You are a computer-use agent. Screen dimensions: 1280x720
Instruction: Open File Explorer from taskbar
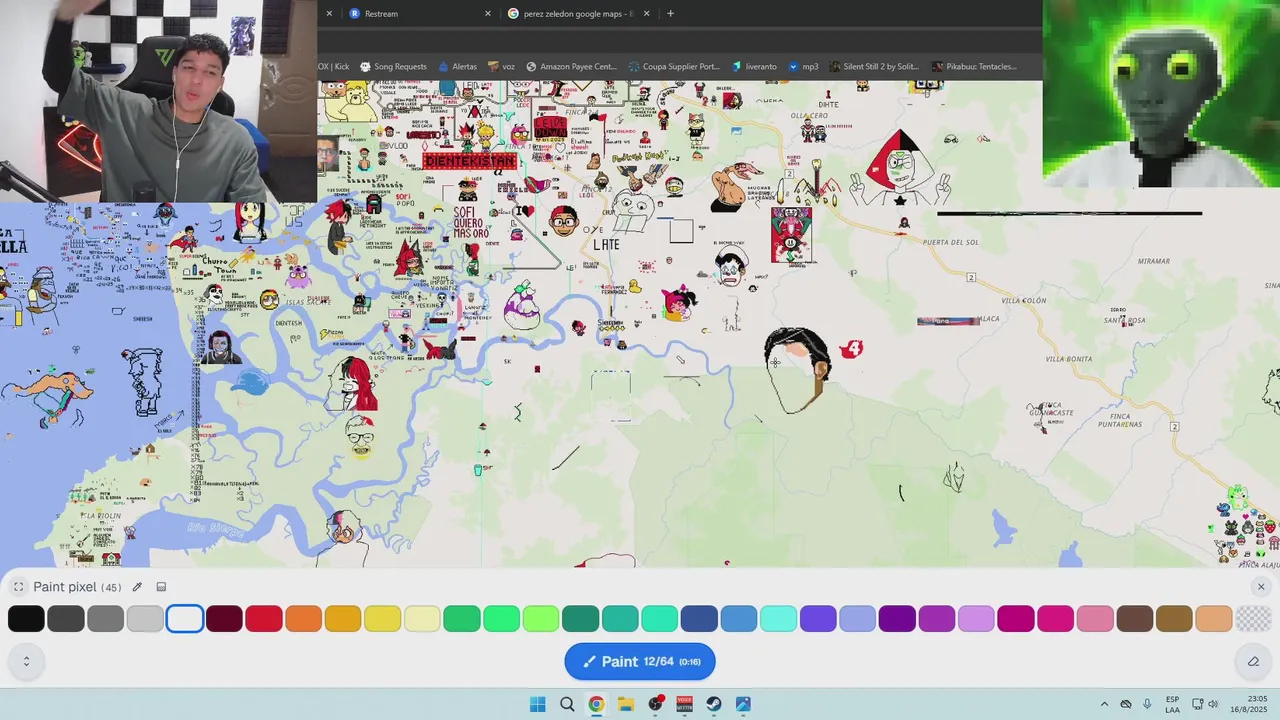[626, 704]
